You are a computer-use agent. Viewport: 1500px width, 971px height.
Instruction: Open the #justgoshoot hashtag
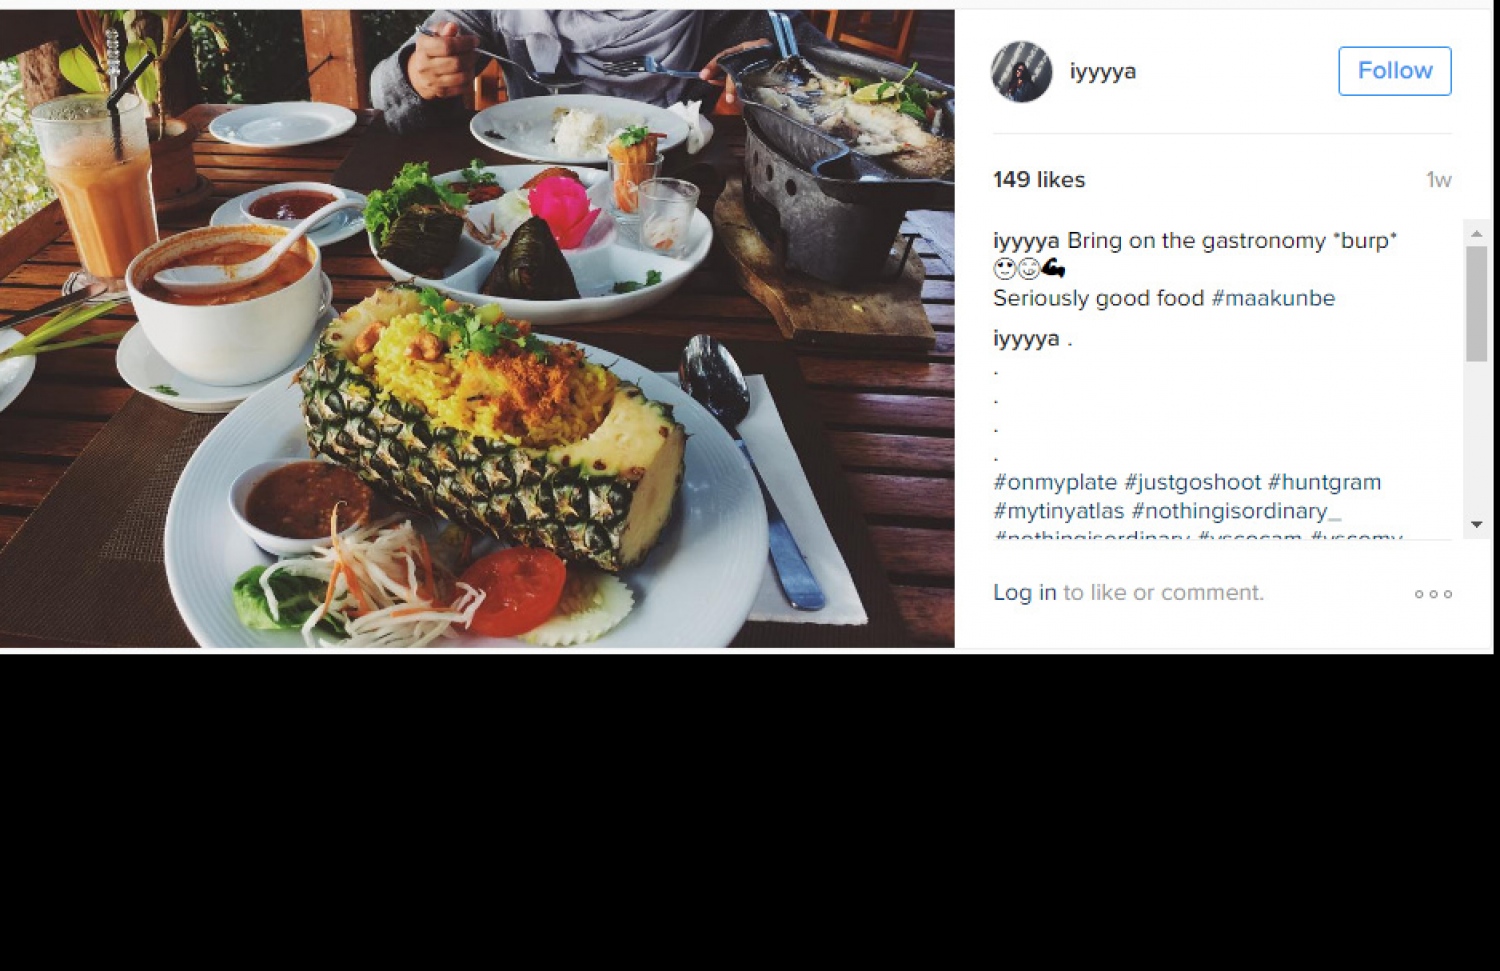coord(1193,482)
